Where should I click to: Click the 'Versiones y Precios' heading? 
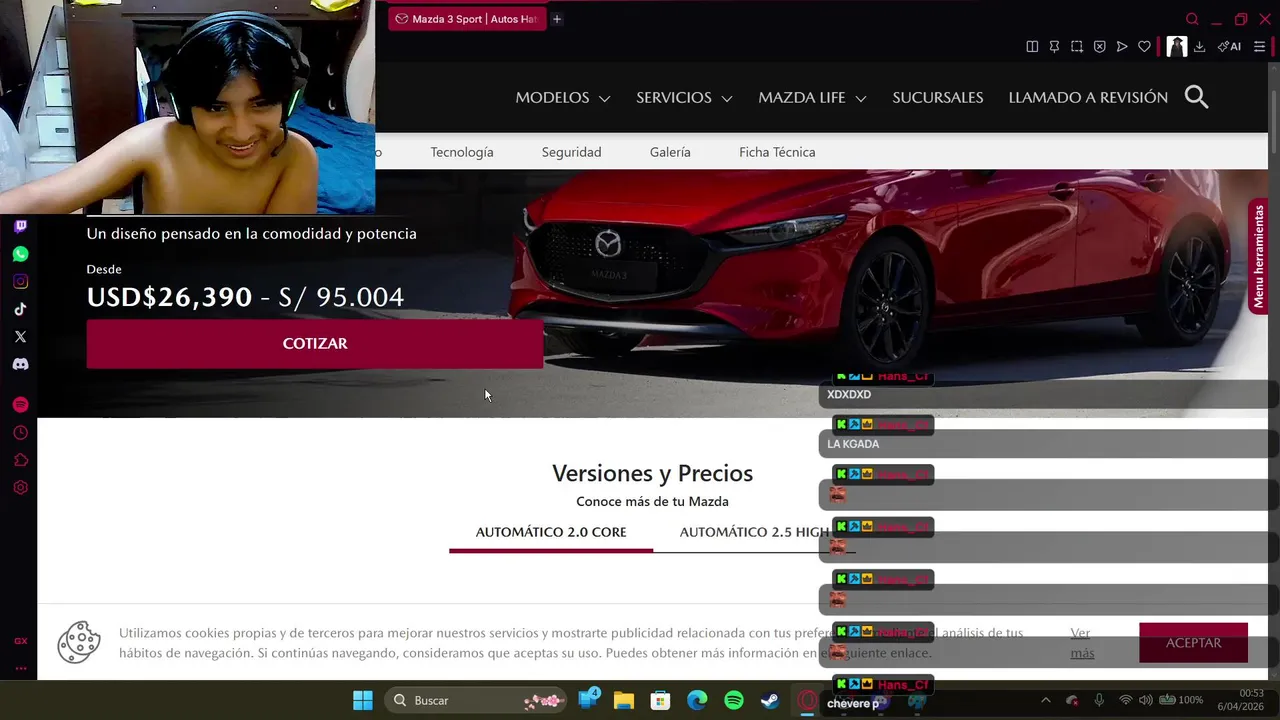click(x=652, y=473)
